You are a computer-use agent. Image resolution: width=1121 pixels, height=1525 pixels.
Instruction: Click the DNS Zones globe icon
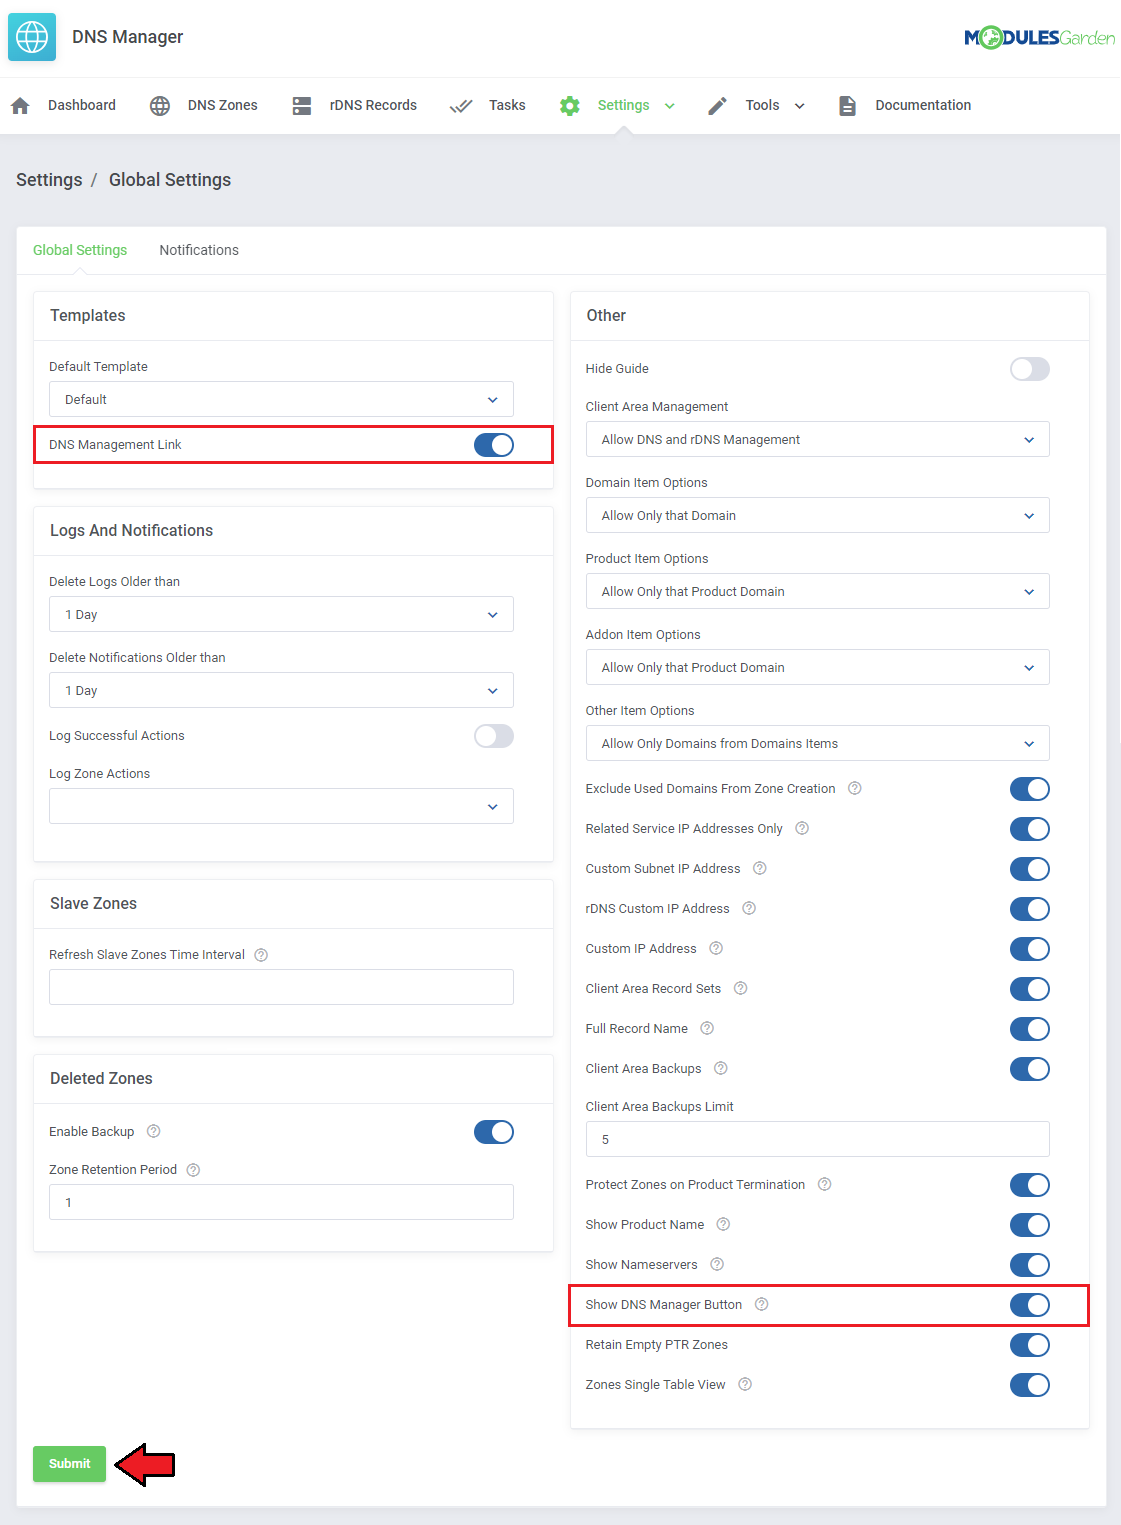tap(160, 105)
